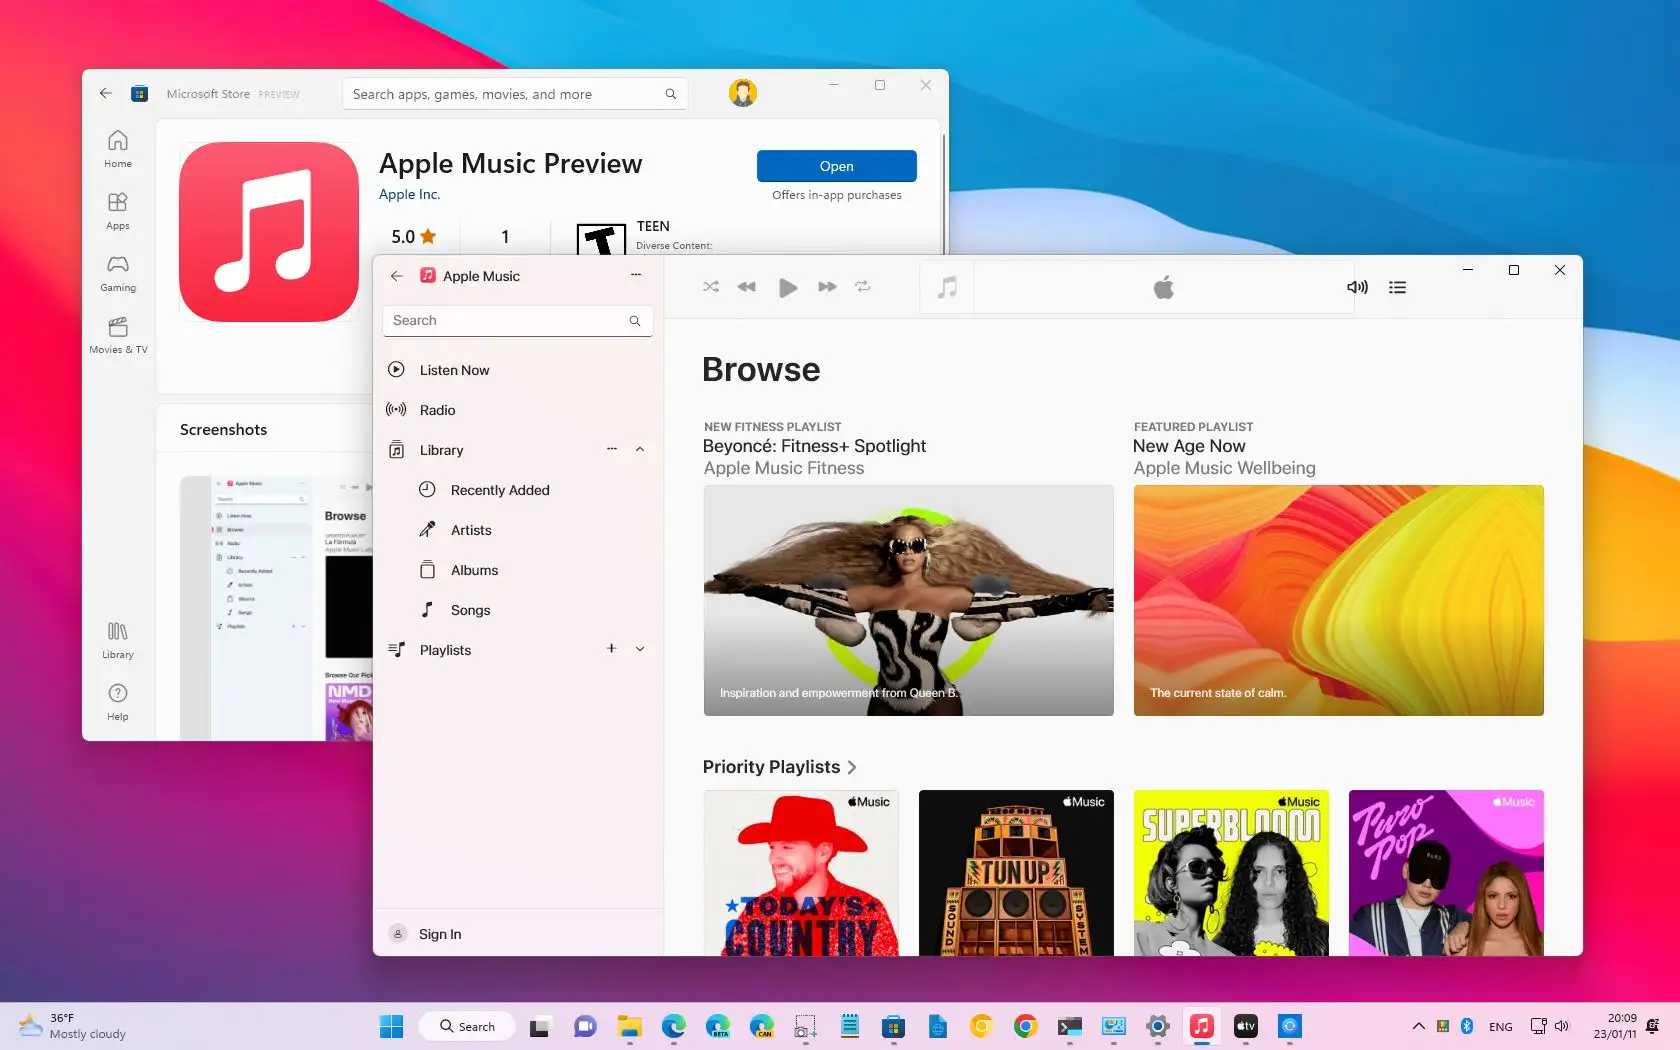Show the playback queue list
This screenshot has width=1680, height=1050.
[1396, 287]
